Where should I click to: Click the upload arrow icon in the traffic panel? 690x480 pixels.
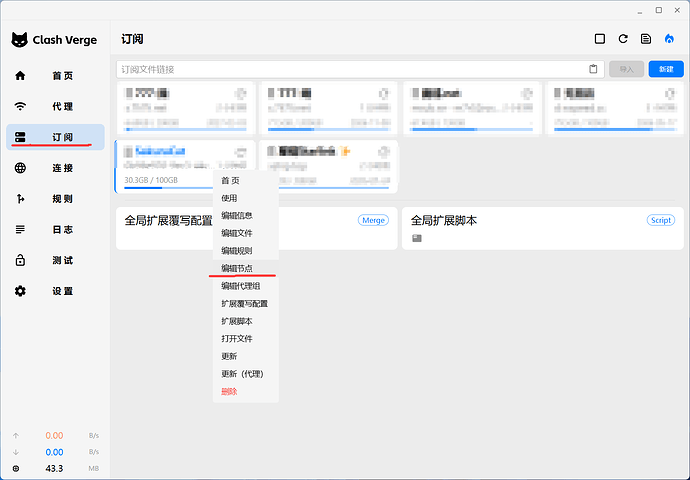click(x=16, y=436)
